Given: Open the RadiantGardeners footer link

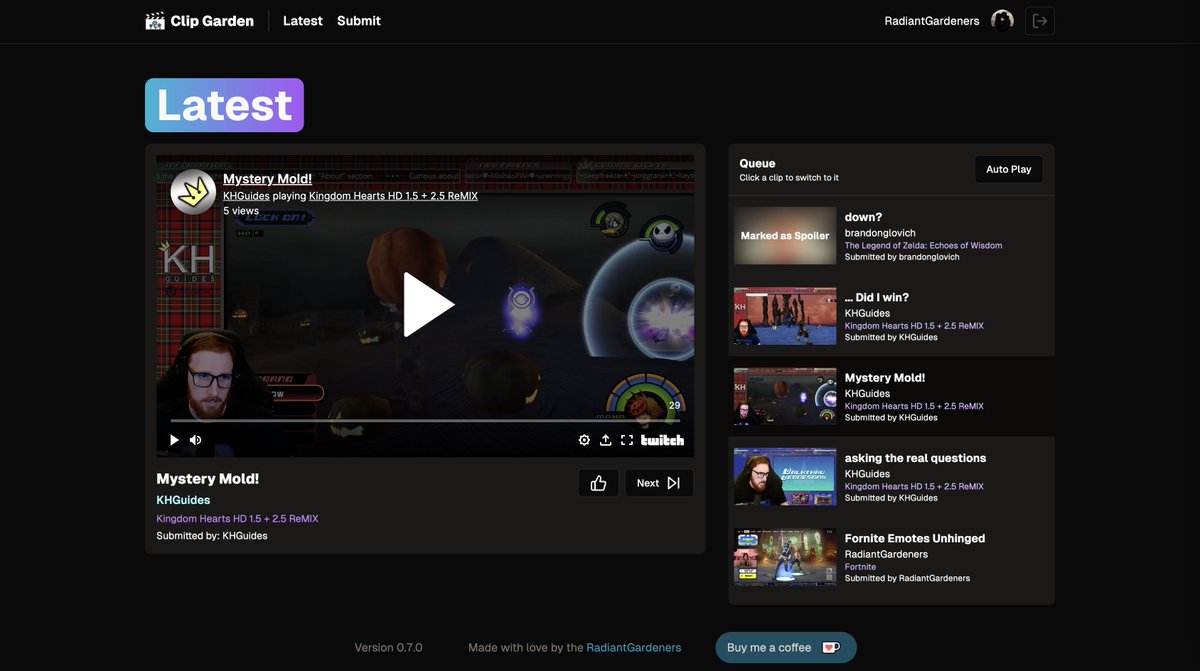Looking at the screenshot, I should pos(634,648).
